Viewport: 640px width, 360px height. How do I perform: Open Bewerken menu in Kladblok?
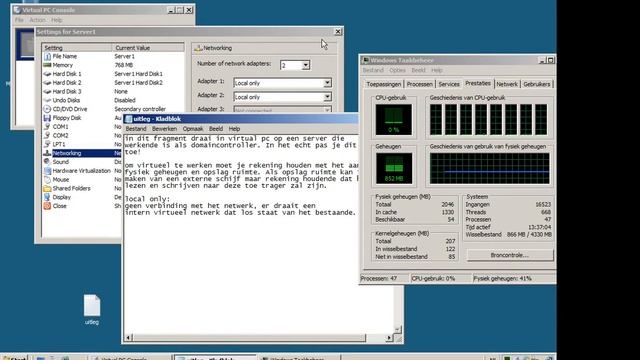tap(164, 129)
